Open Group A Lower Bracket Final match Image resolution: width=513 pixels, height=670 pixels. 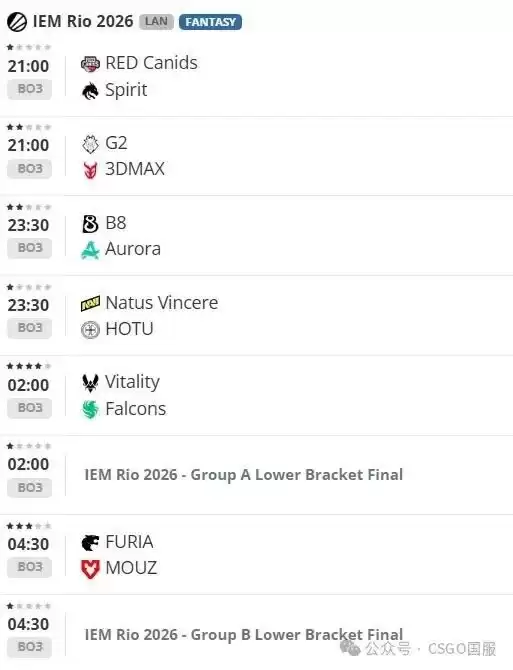[243, 475]
